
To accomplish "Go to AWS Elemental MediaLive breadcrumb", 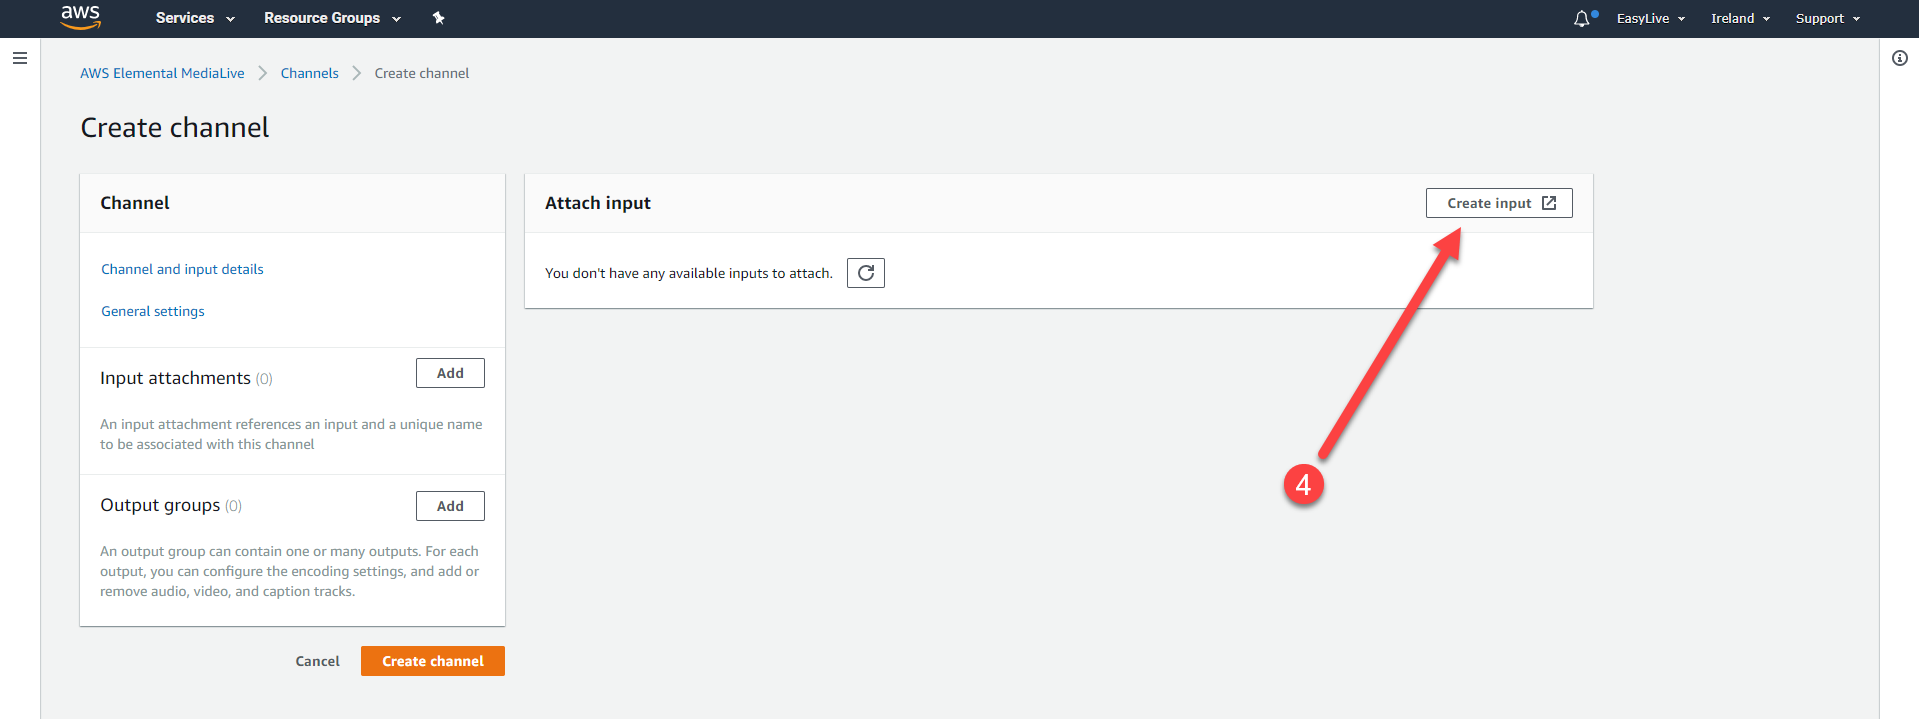I will (x=162, y=73).
